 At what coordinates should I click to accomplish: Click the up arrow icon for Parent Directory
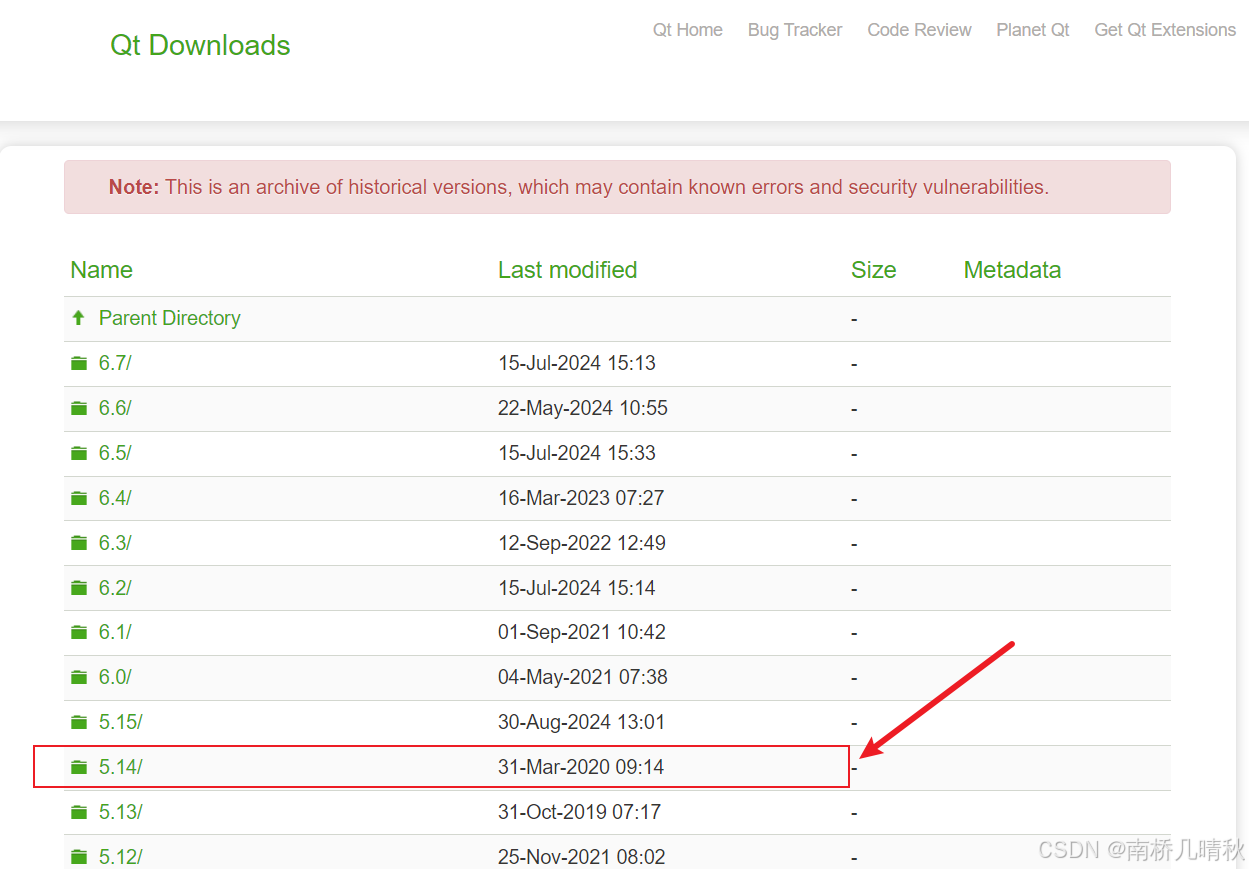[79, 318]
